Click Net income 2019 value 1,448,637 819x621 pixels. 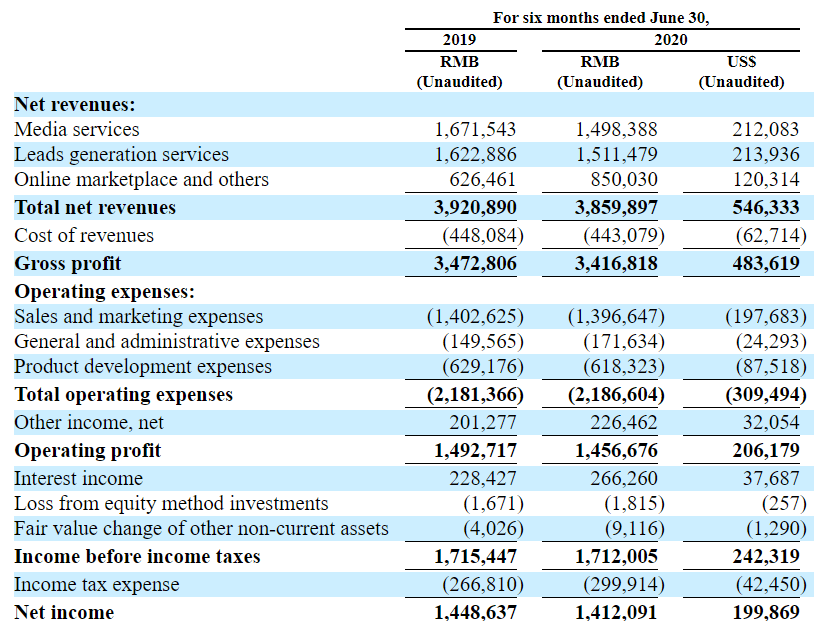click(475, 612)
